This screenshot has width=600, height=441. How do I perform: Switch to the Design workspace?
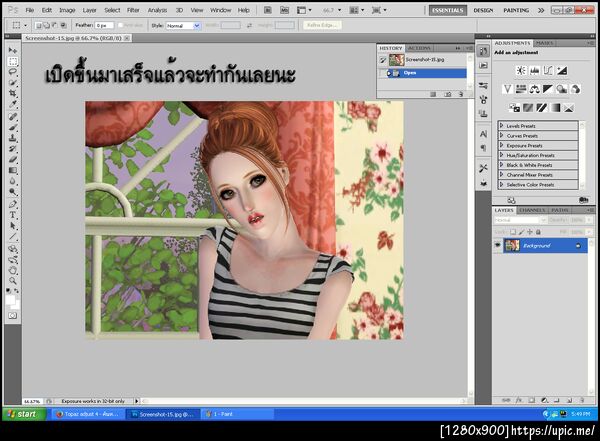click(x=483, y=10)
